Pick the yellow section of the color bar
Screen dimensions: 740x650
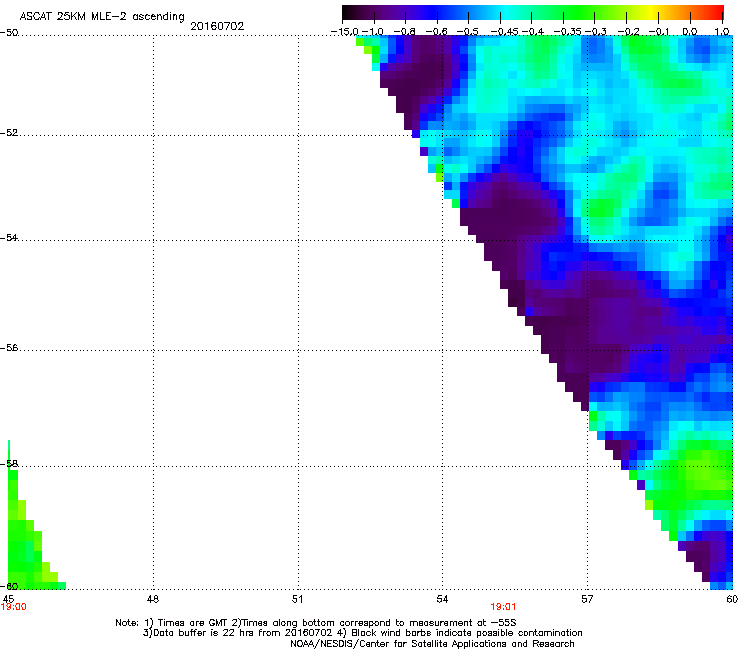pyautogui.click(x=650, y=12)
